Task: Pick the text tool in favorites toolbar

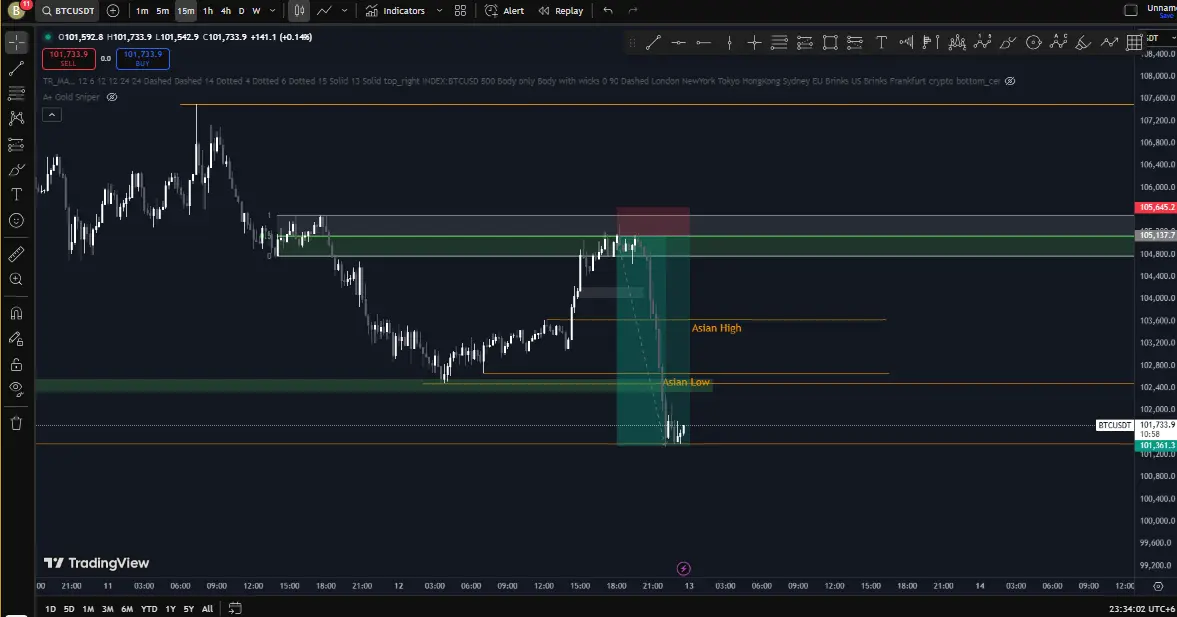Action: tap(881, 43)
